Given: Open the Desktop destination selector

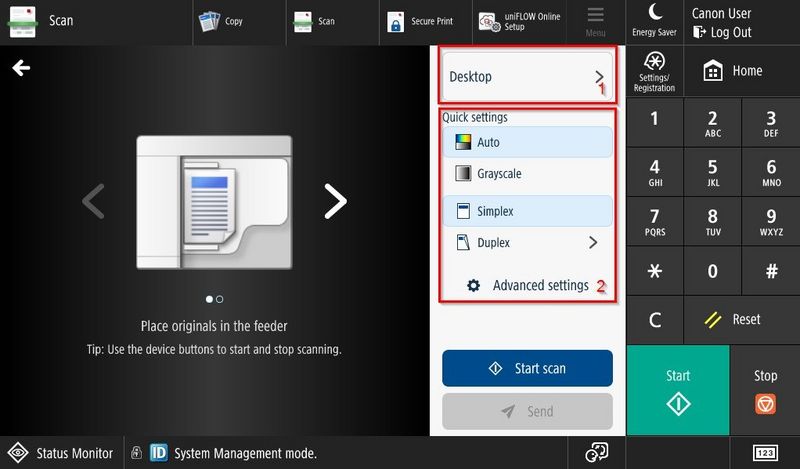Looking at the screenshot, I should [x=528, y=76].
